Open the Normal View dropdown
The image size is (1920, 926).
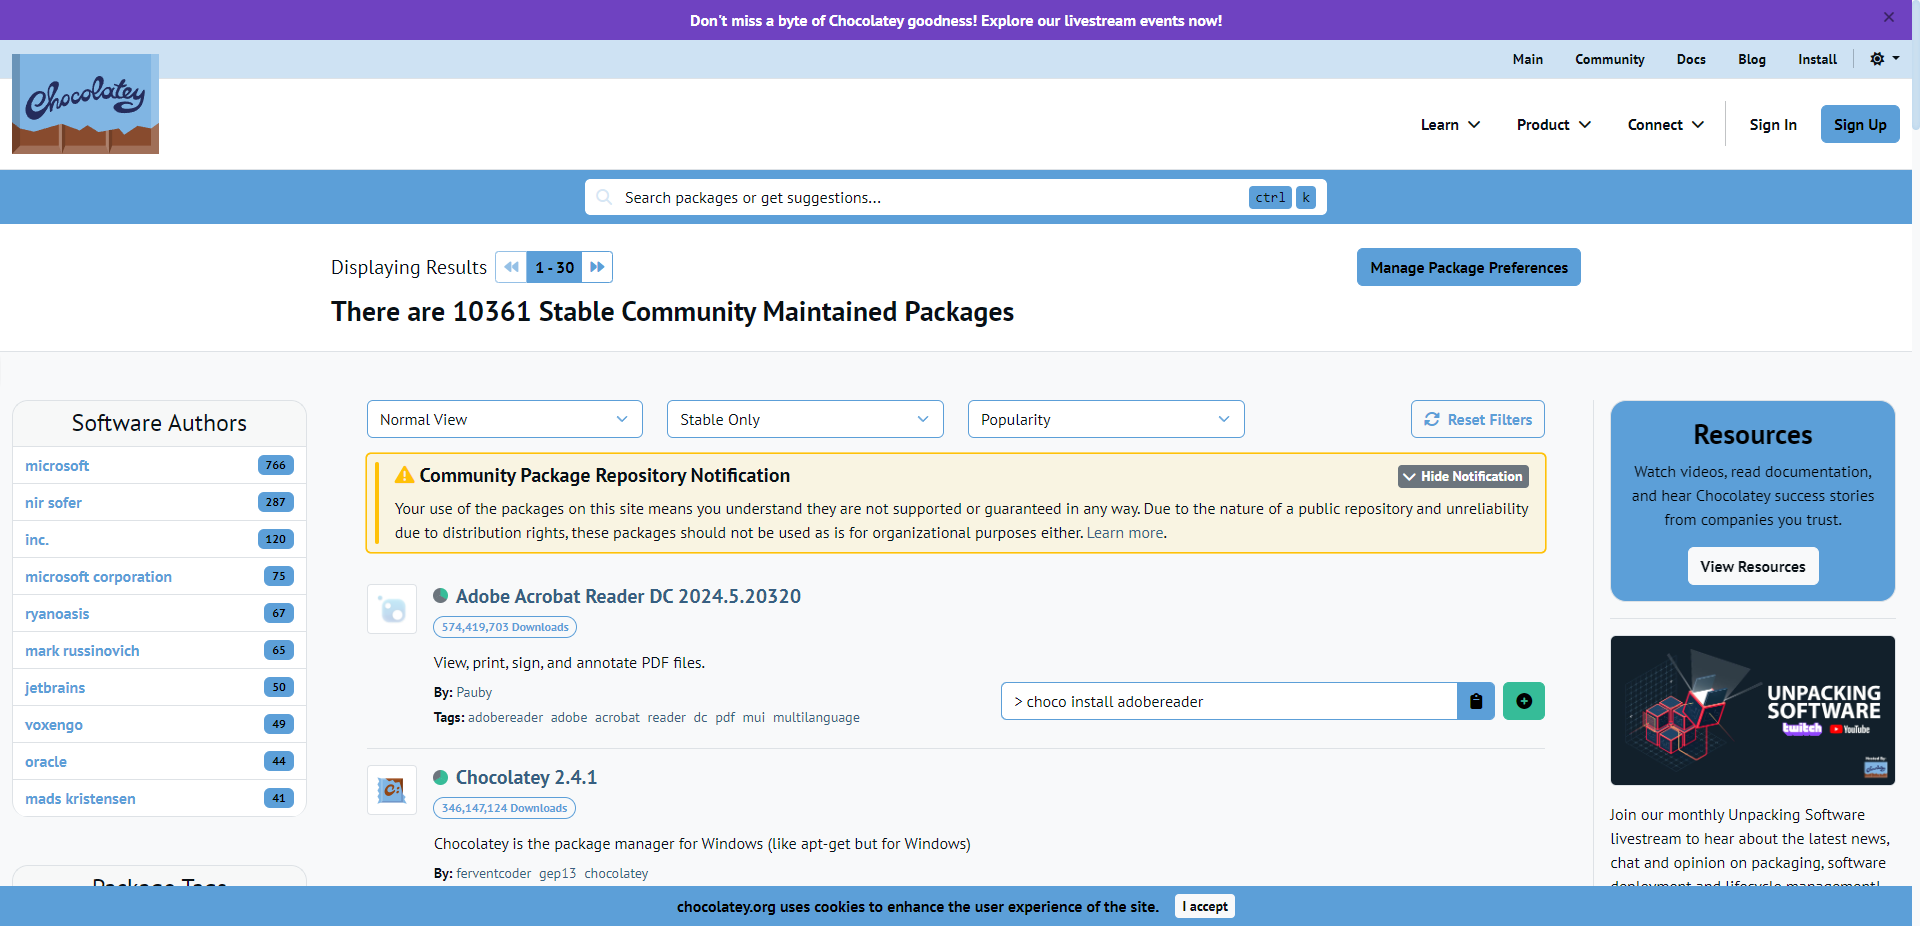[x=504, y=419]
